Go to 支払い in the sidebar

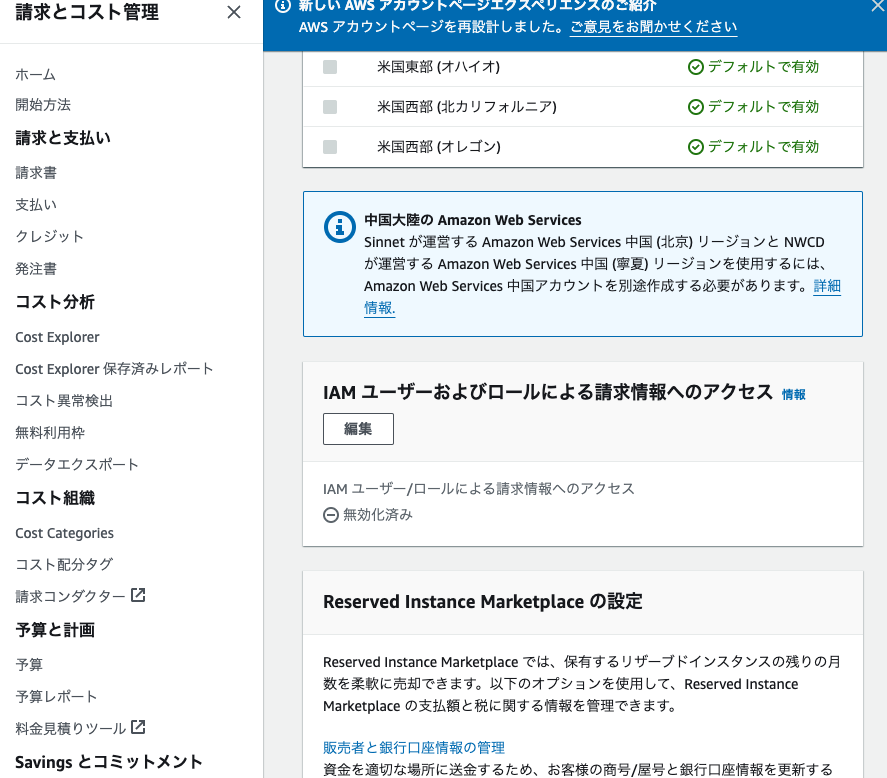tap(36, 204)
